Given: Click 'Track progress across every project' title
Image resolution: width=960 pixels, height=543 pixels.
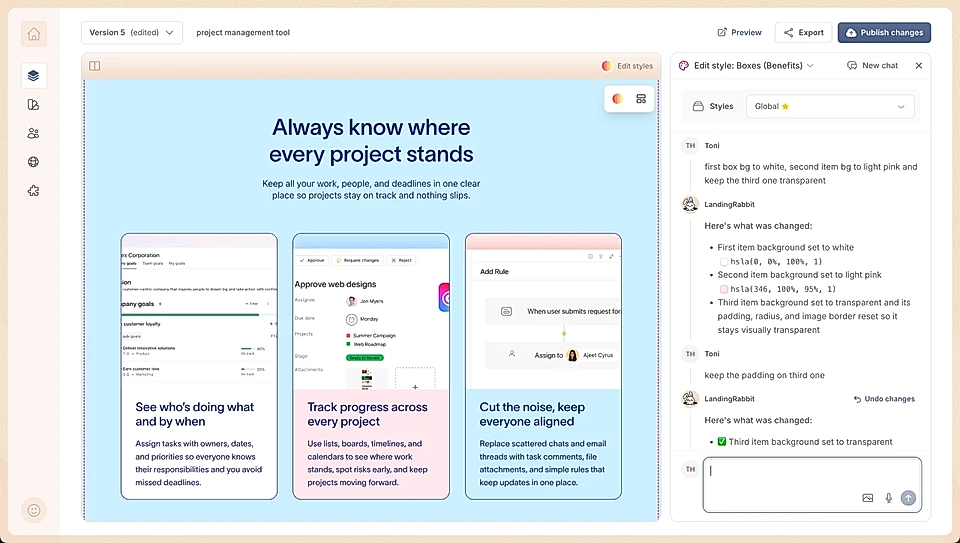Looking at the screenshot, I should click(367, 414).
